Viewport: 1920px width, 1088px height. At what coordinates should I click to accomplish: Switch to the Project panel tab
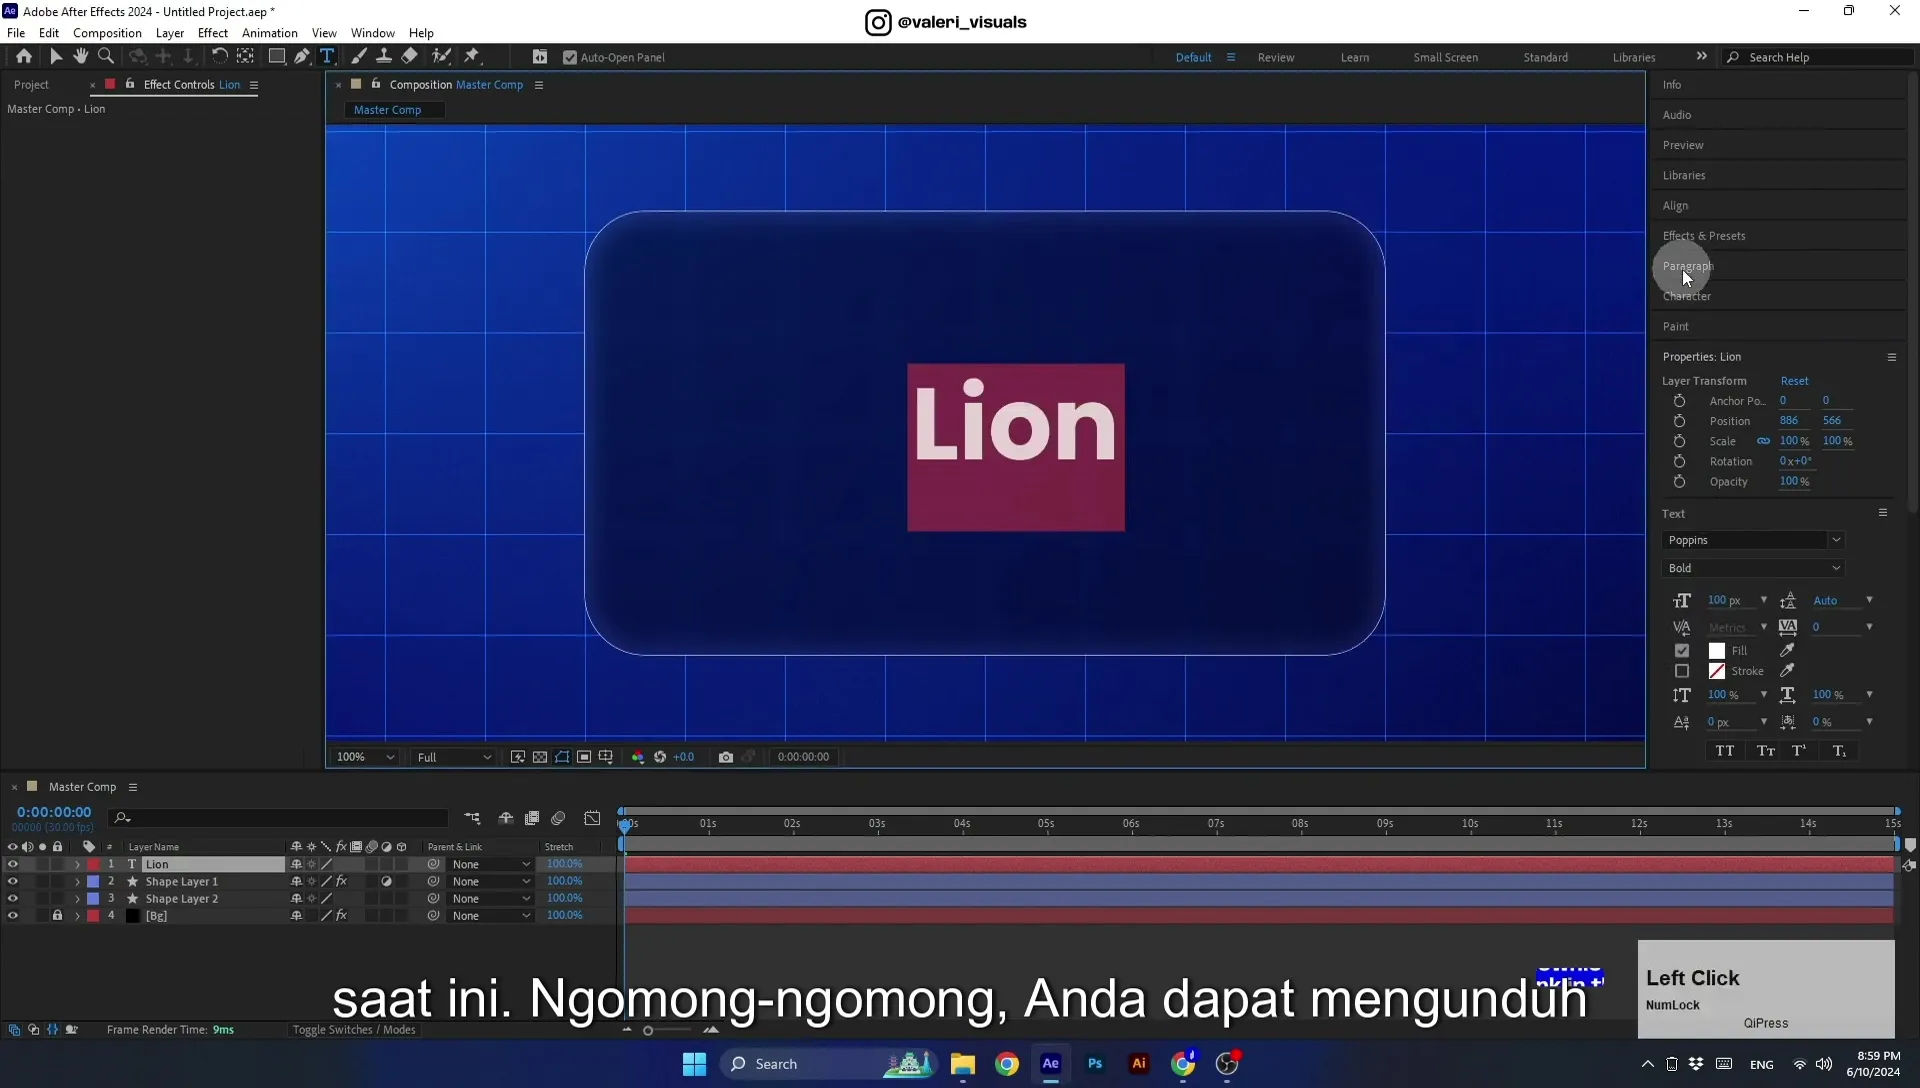click(31, 85)
